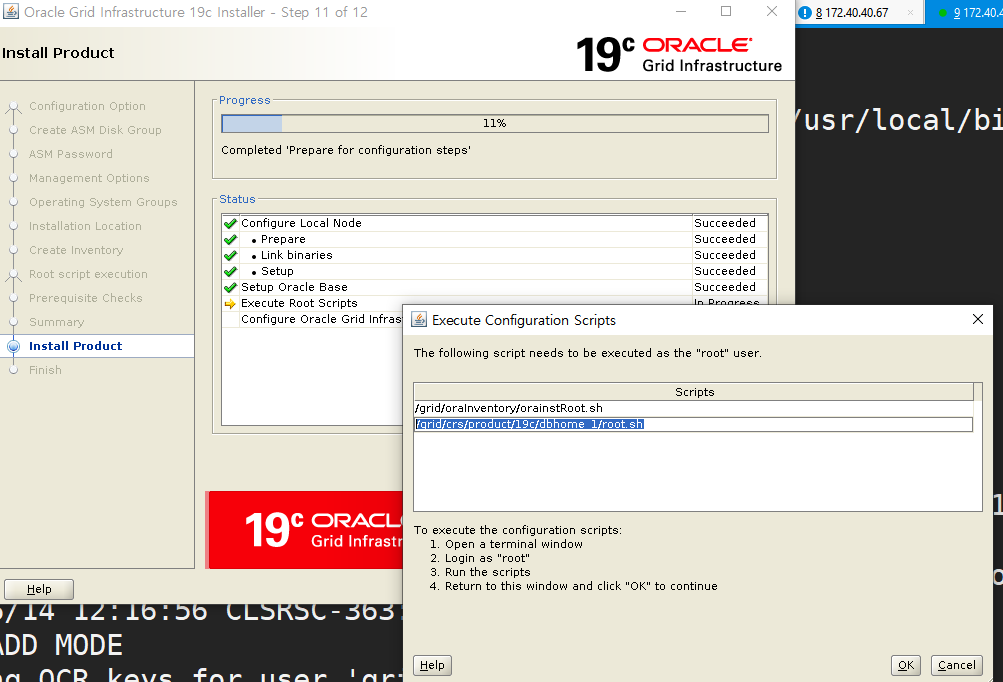
Task: Click green status dot on tab 9
Action: click(x=942, y=13)
